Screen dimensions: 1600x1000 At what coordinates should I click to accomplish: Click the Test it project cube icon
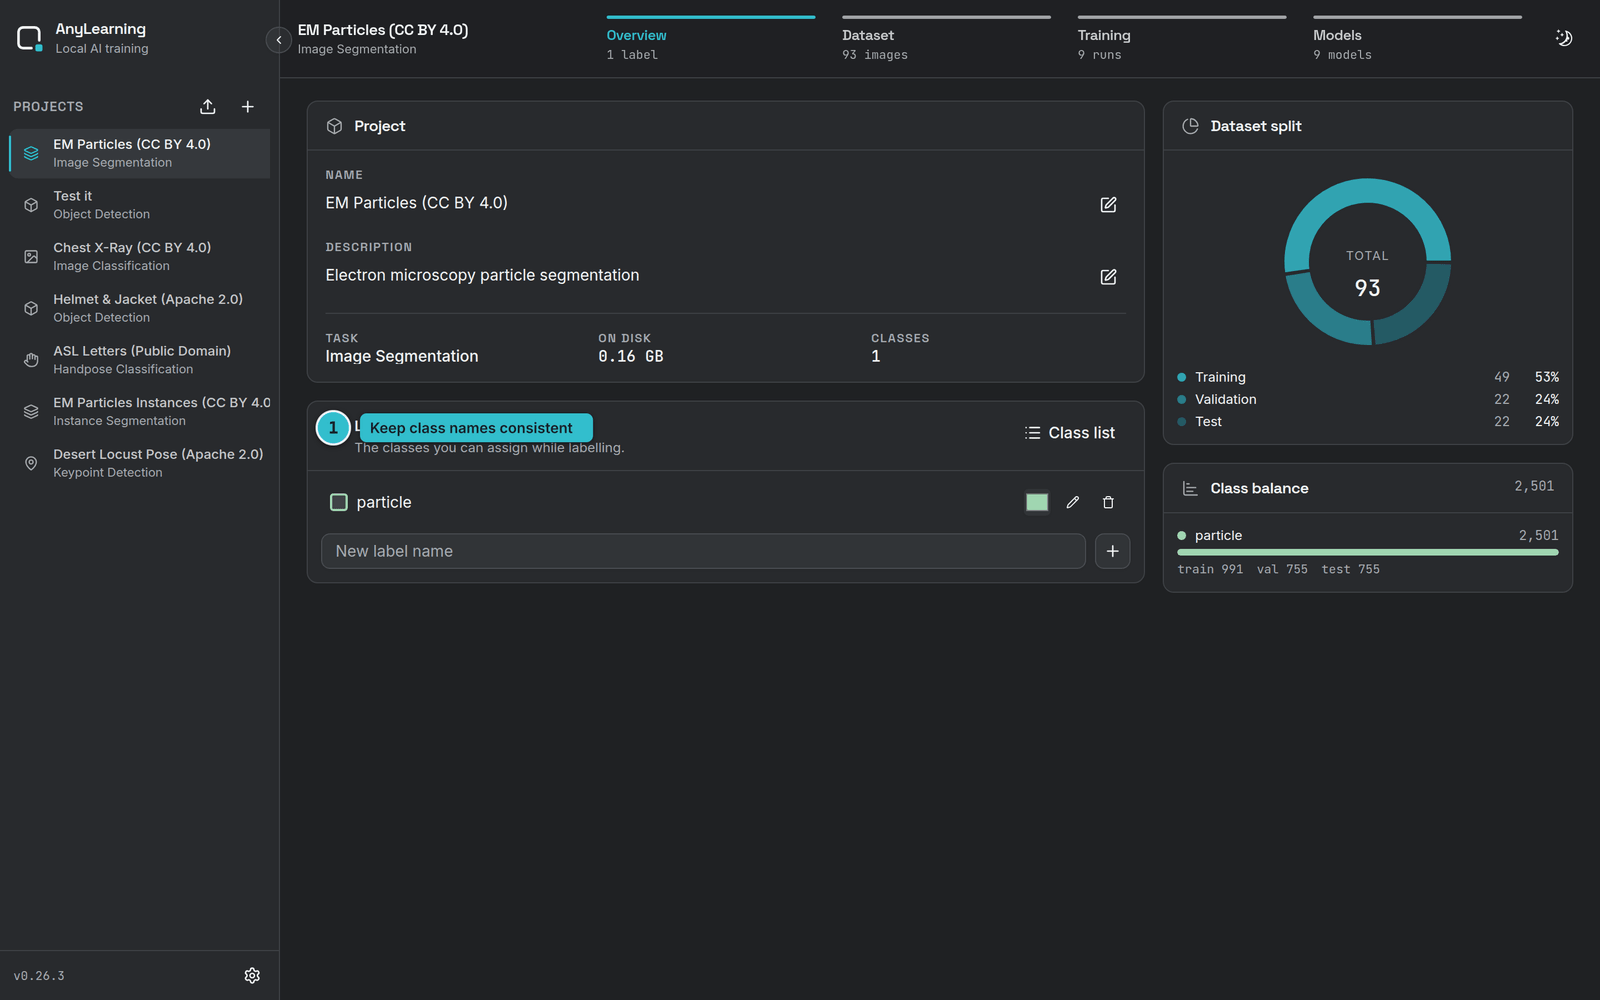(x=31, y=205)
